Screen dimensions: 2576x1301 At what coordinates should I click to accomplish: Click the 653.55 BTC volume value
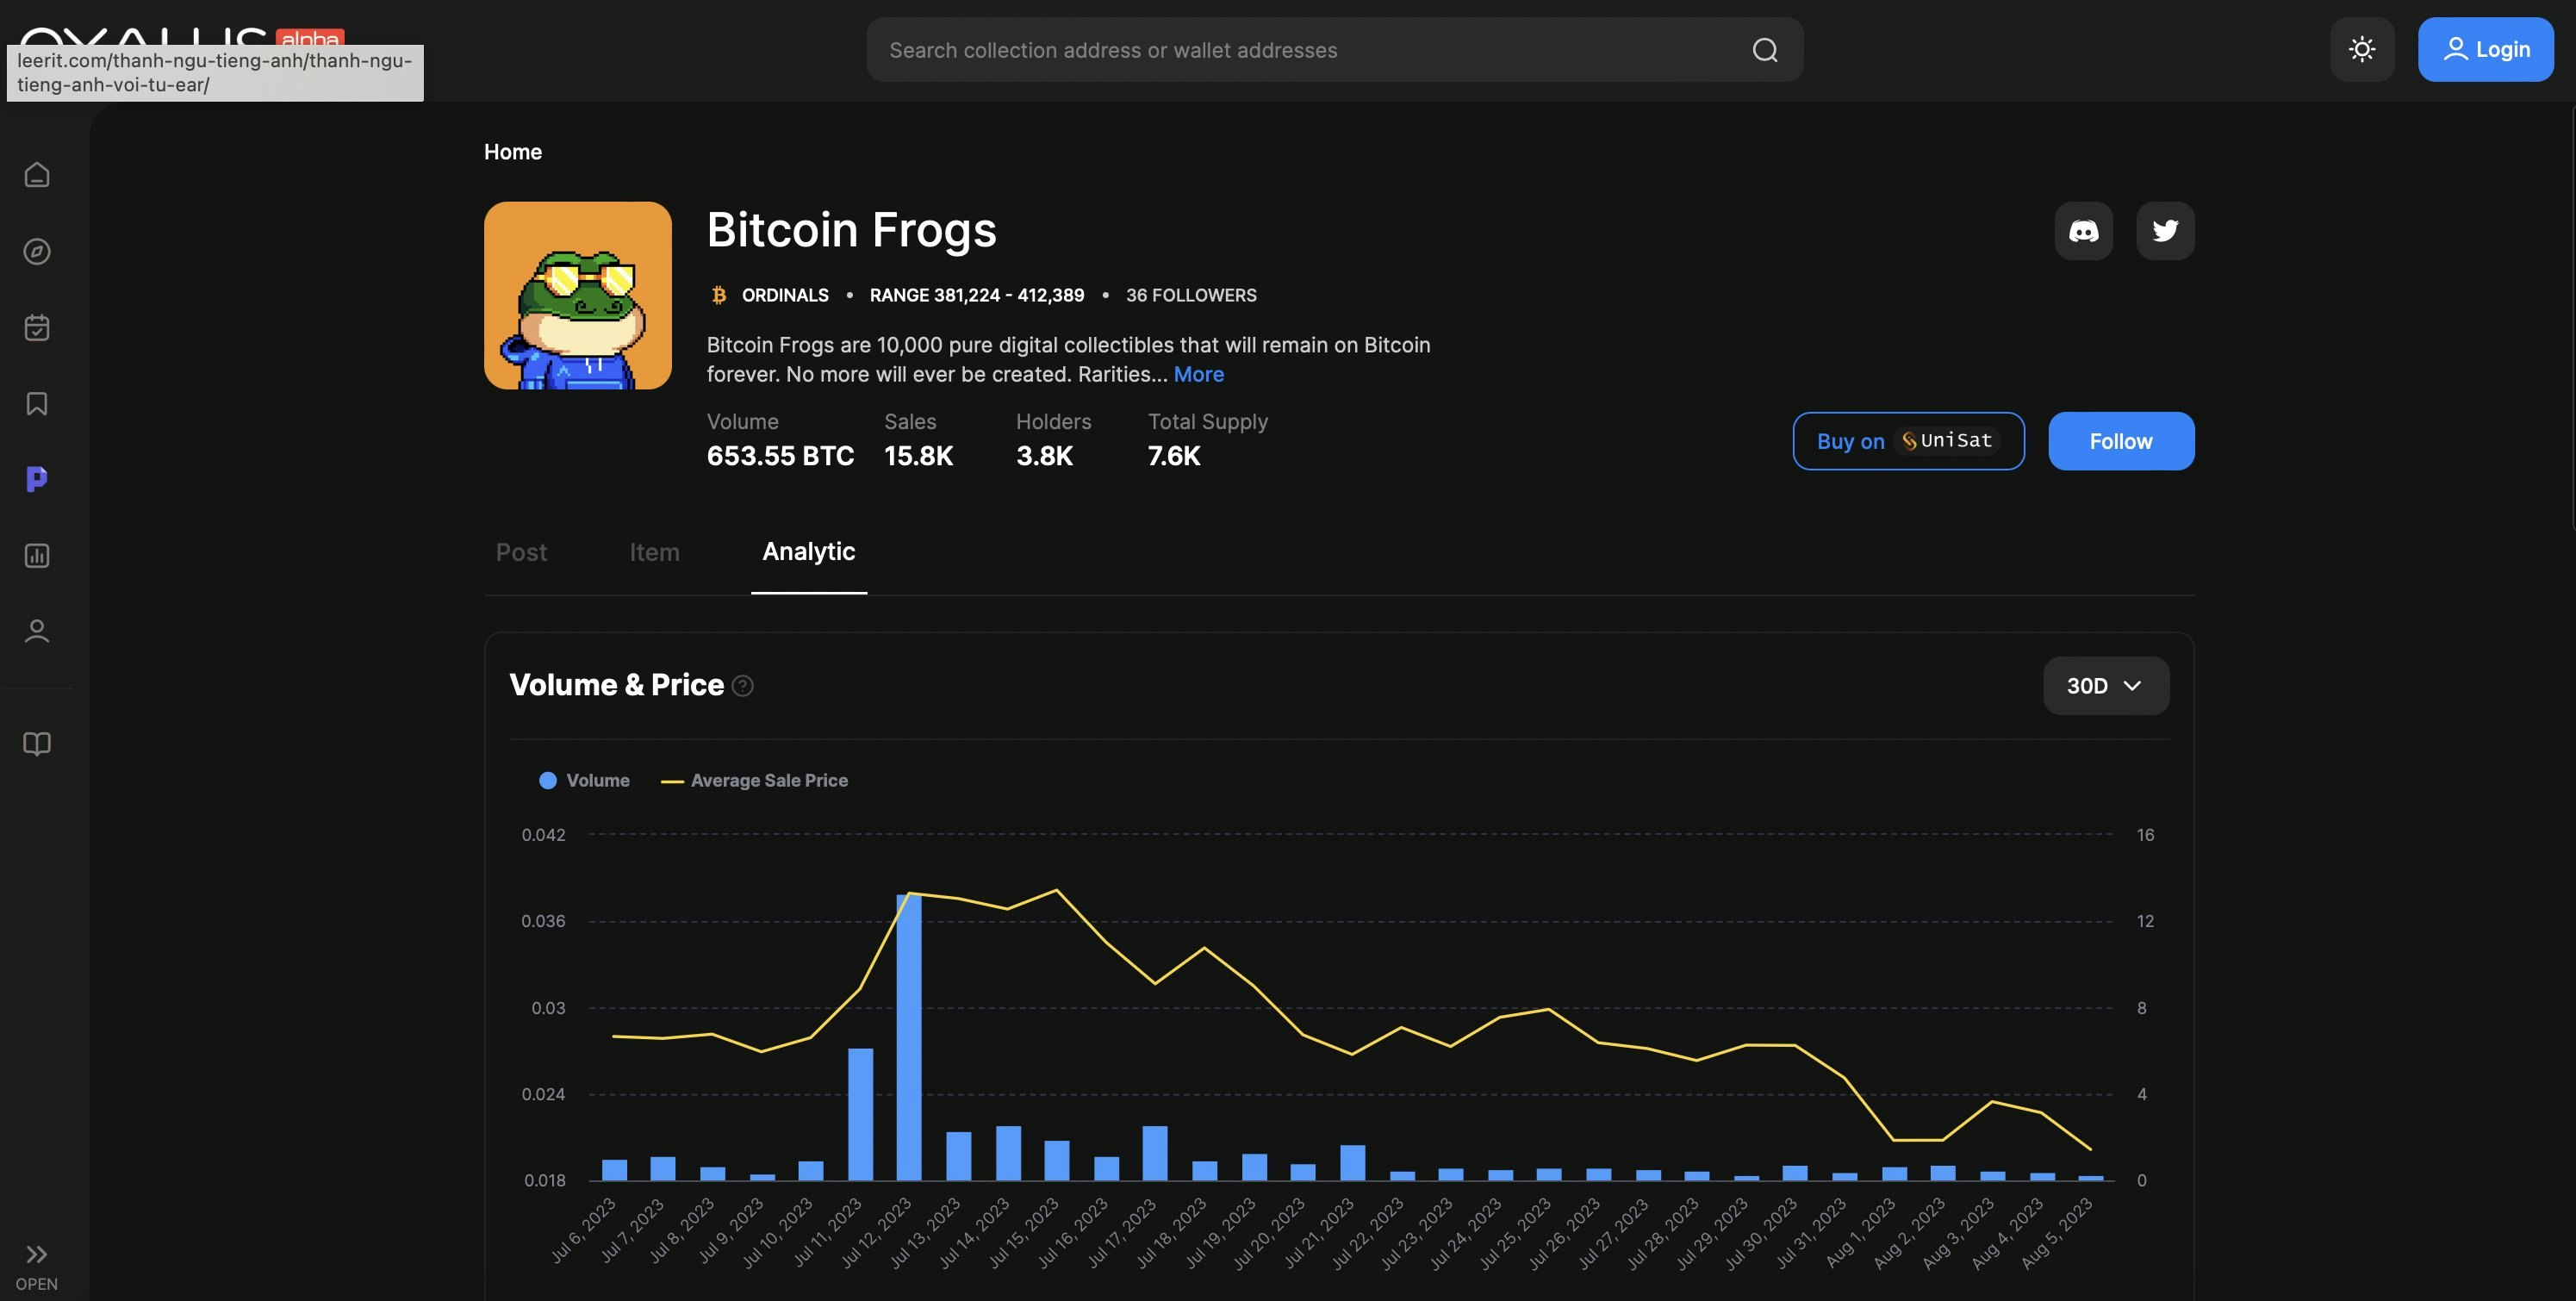pyautogui.click(x=780, y=456)
